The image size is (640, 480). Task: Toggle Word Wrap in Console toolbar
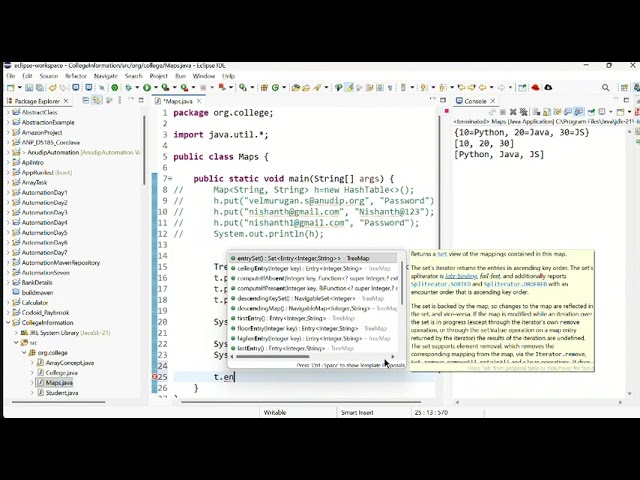[558, 112]
